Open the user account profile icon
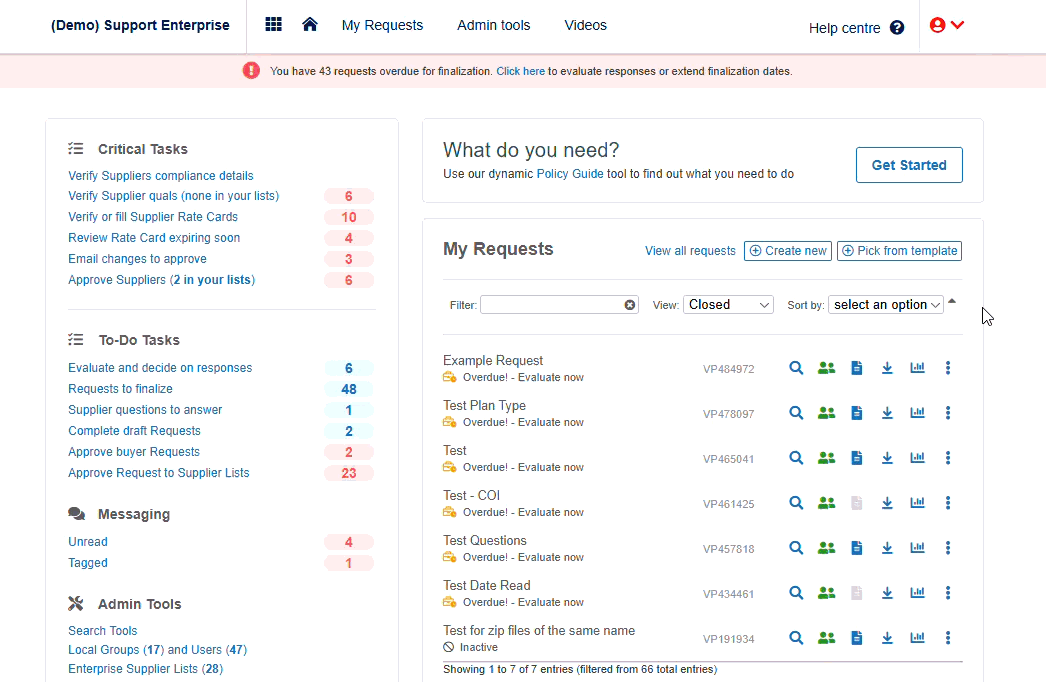The width and height of the screenshot is (1046, 682). (x=937, y=25)
